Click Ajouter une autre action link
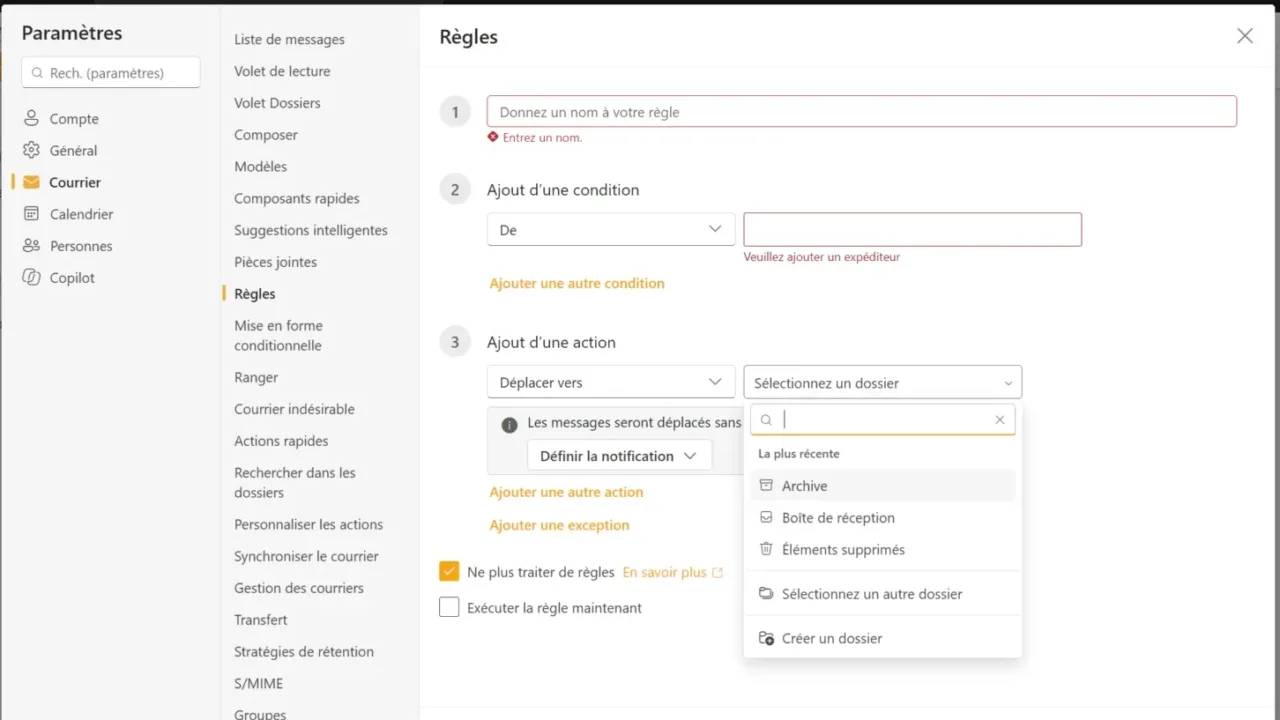This screenshot has width=1280, height=720. [x=566, y=493]
